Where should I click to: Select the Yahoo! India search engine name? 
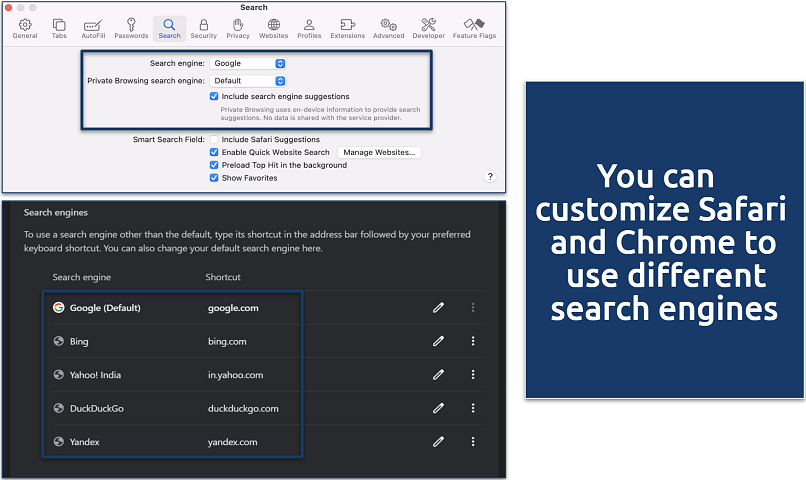tap(95, 375)
